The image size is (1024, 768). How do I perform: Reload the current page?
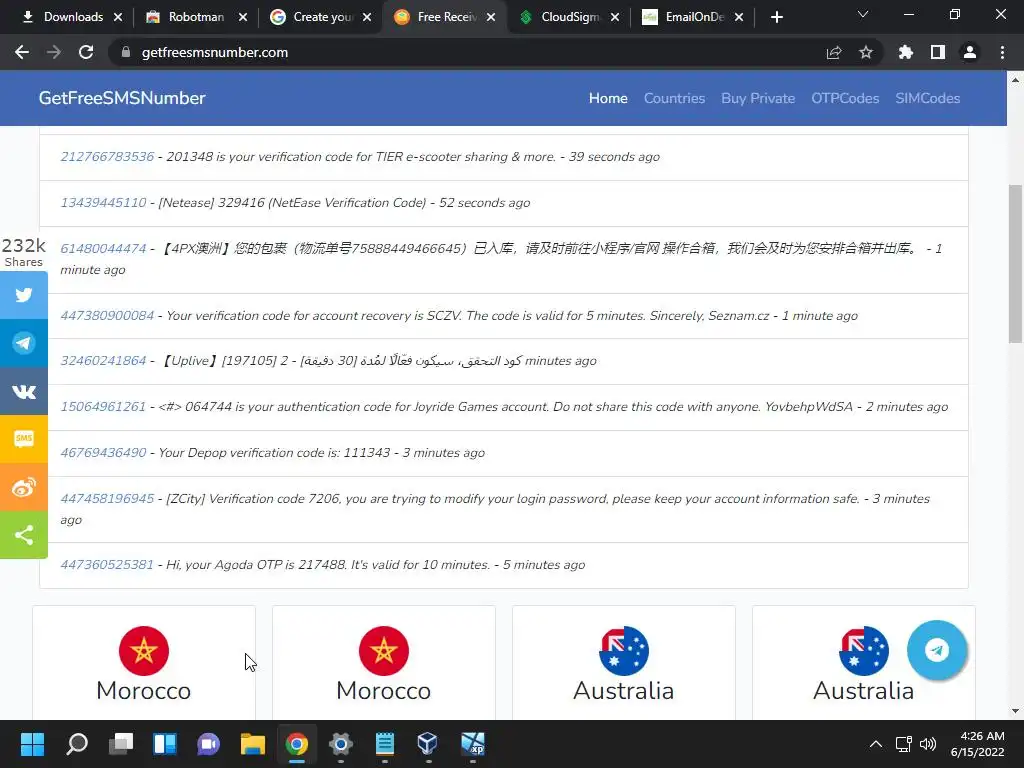pyautogui.click(x=86, y=52)
